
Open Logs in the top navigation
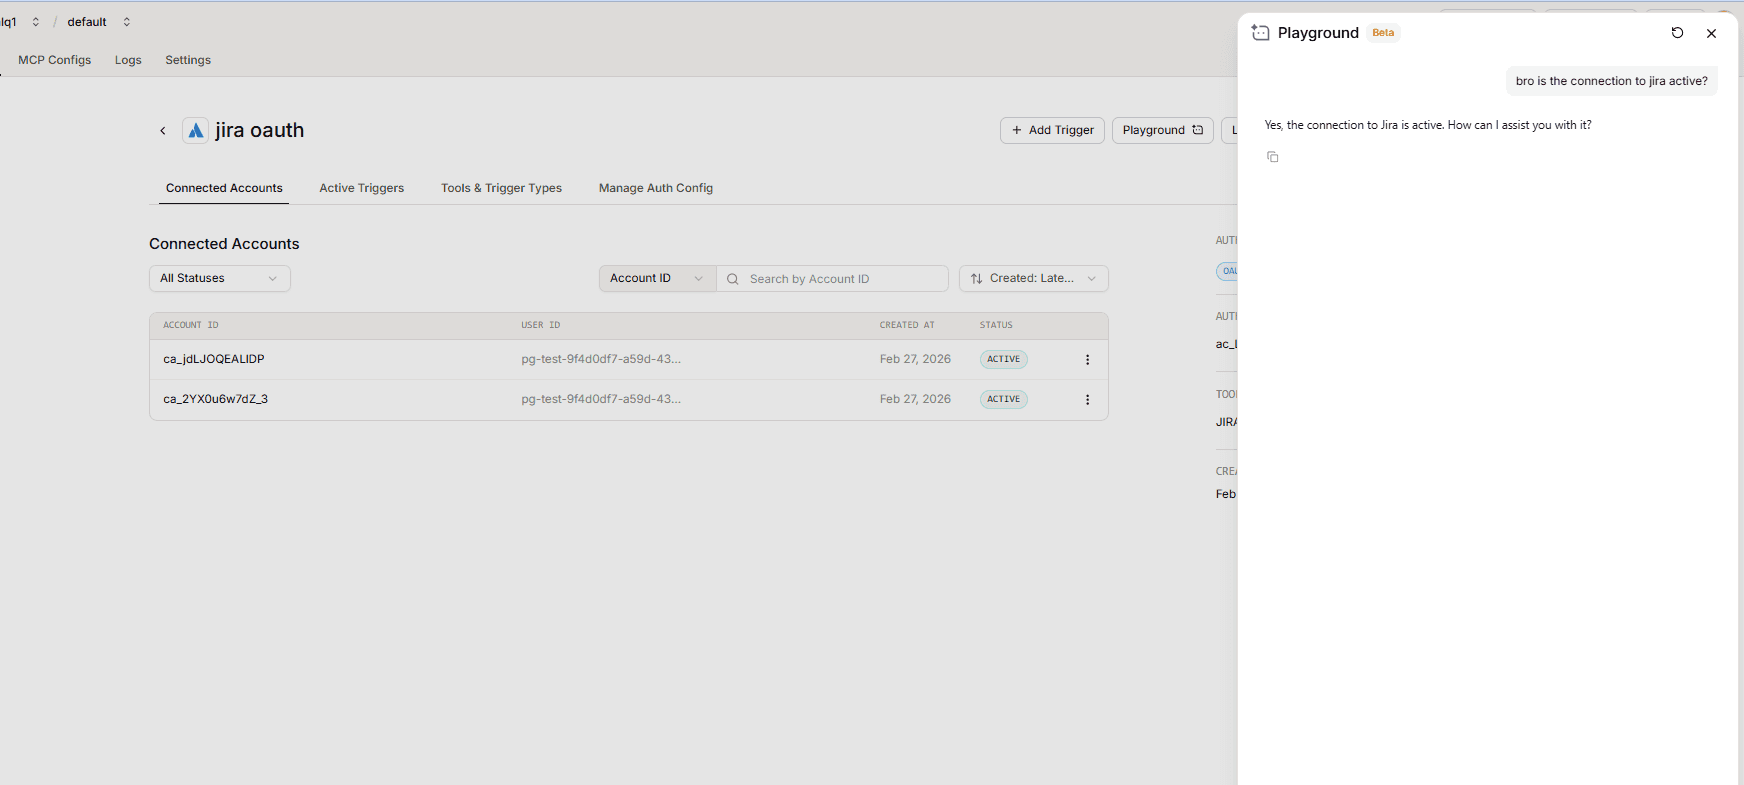click(x=128, y=60)
